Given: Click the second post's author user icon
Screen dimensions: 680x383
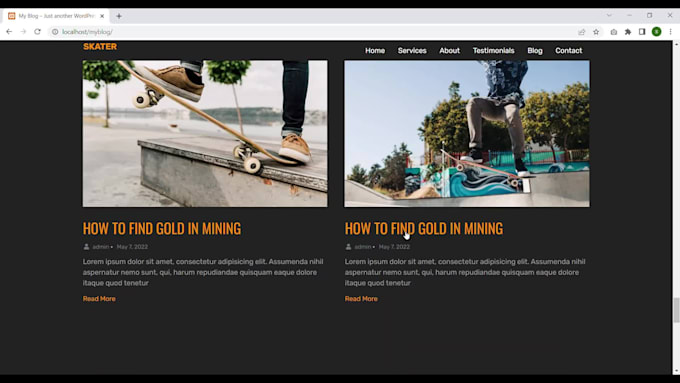Looking at the screenshot, I should (348, 247).
